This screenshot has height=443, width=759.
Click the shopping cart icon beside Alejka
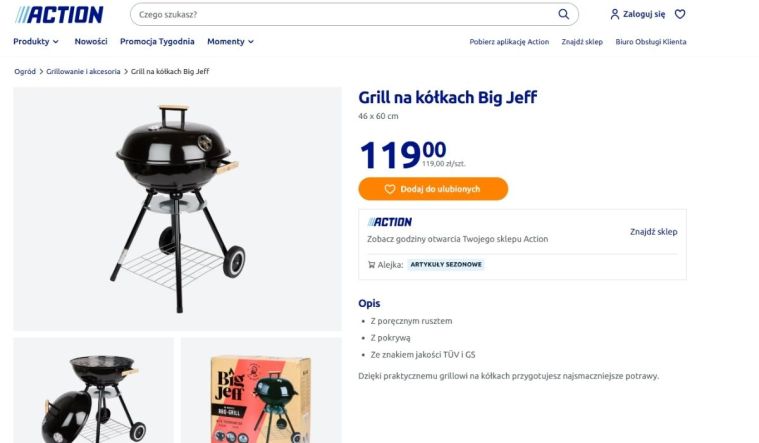click(x=371, y=265)
